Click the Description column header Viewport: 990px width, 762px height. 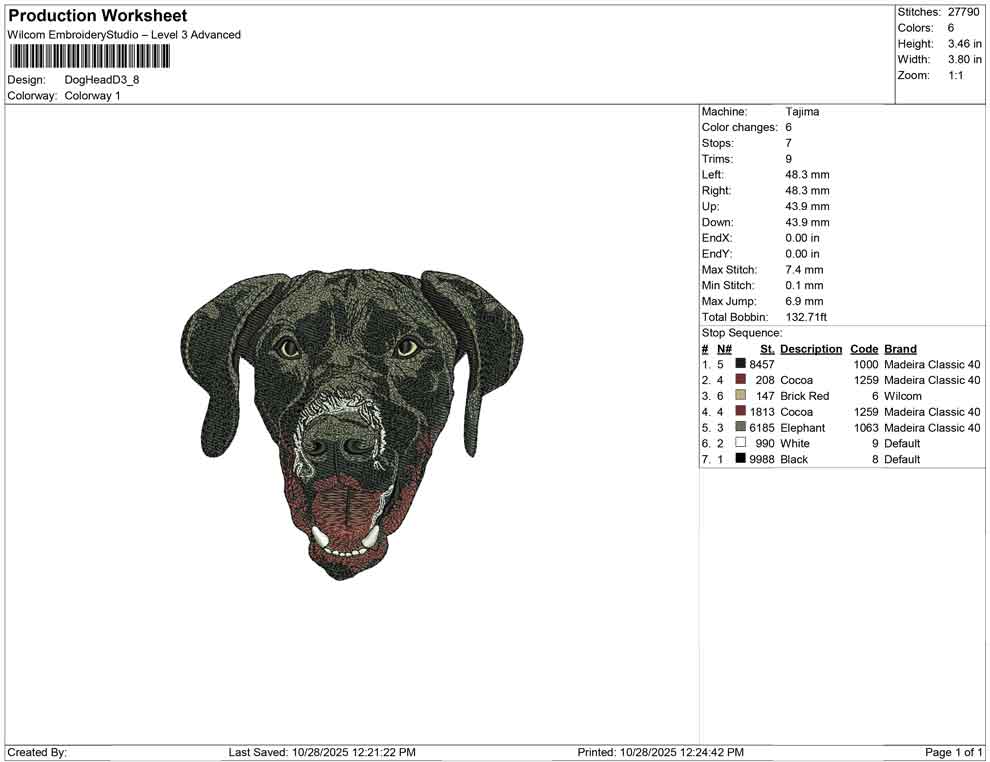click(x=810, y=348)
